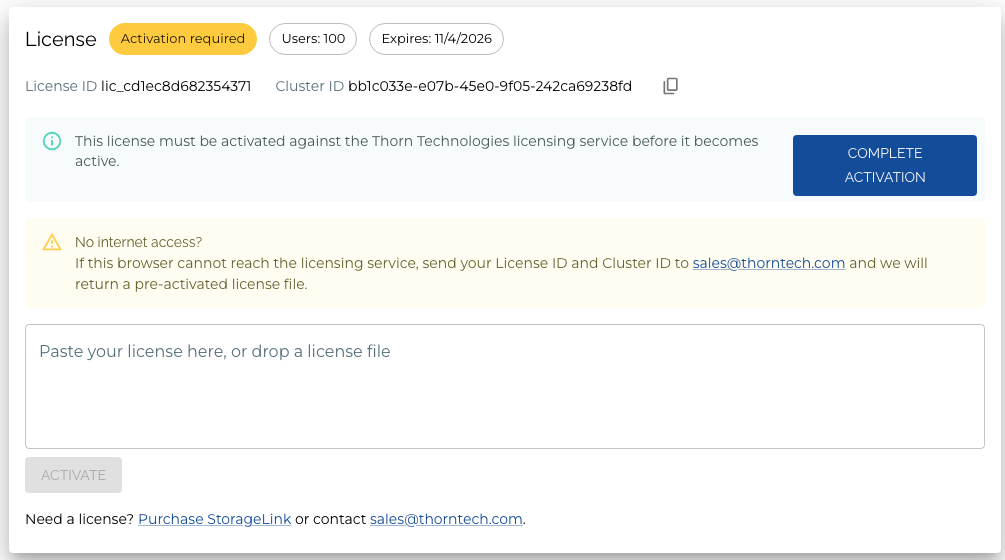Screen dimensions: 1005x560
Task: Click the Expires: 11/4/2026 chip
Action: click(436, 39)
